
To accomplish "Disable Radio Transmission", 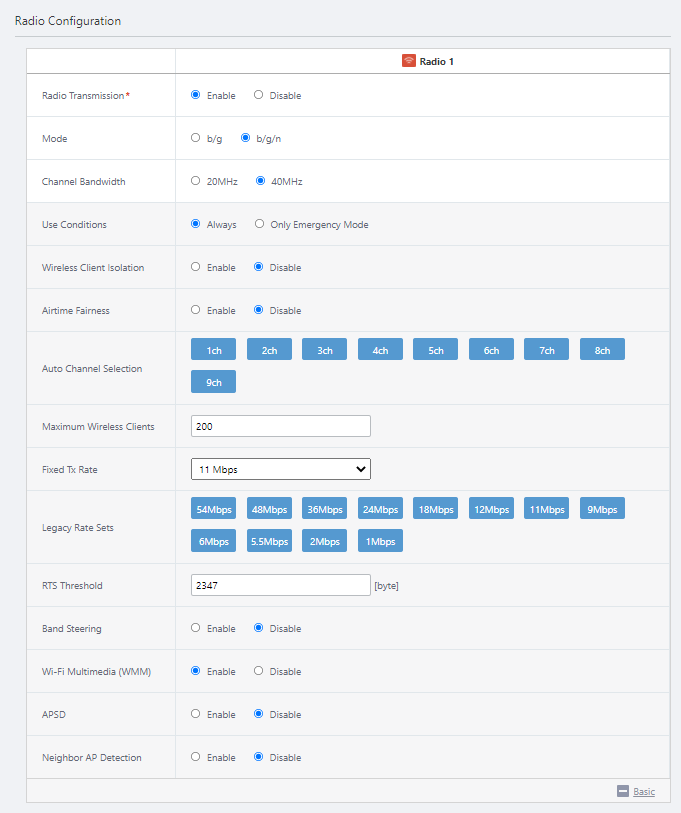I will pyautogui.click(x=259, y=95).
